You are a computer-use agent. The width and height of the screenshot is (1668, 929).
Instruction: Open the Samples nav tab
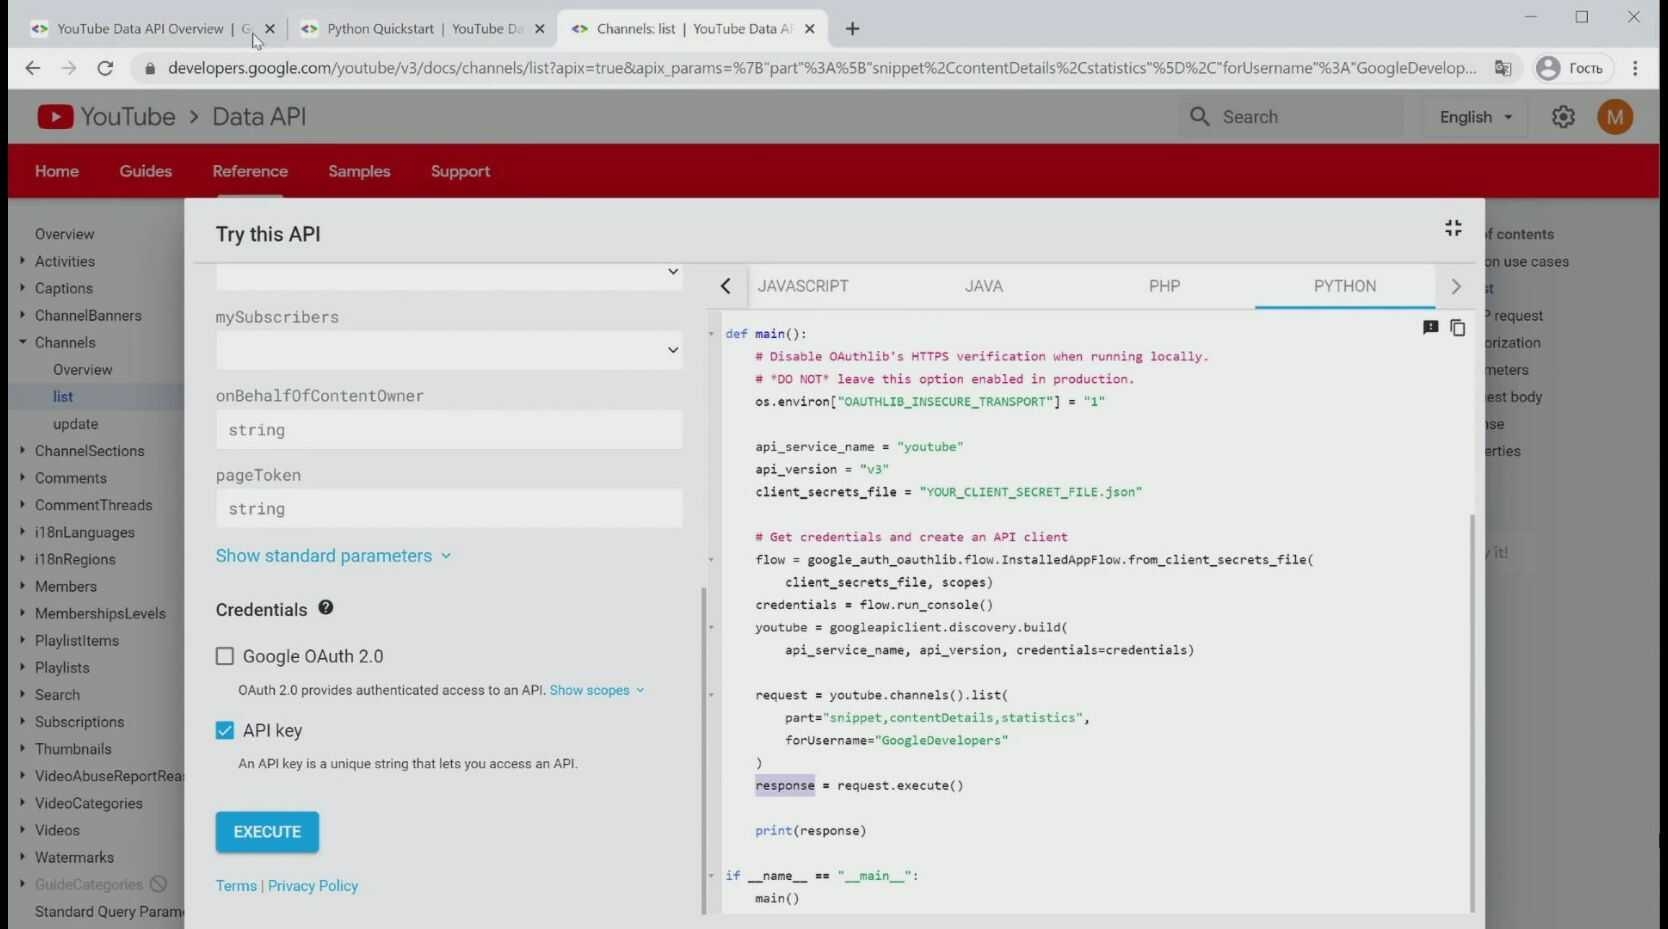point(359,171)
